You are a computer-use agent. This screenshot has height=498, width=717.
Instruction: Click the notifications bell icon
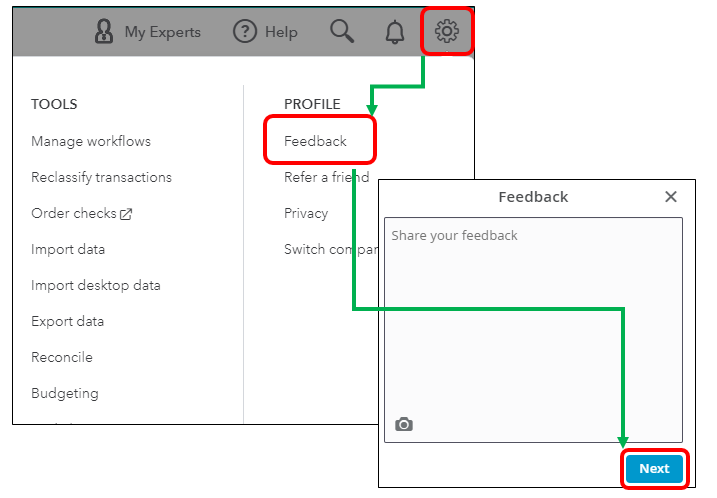[395, 32]
